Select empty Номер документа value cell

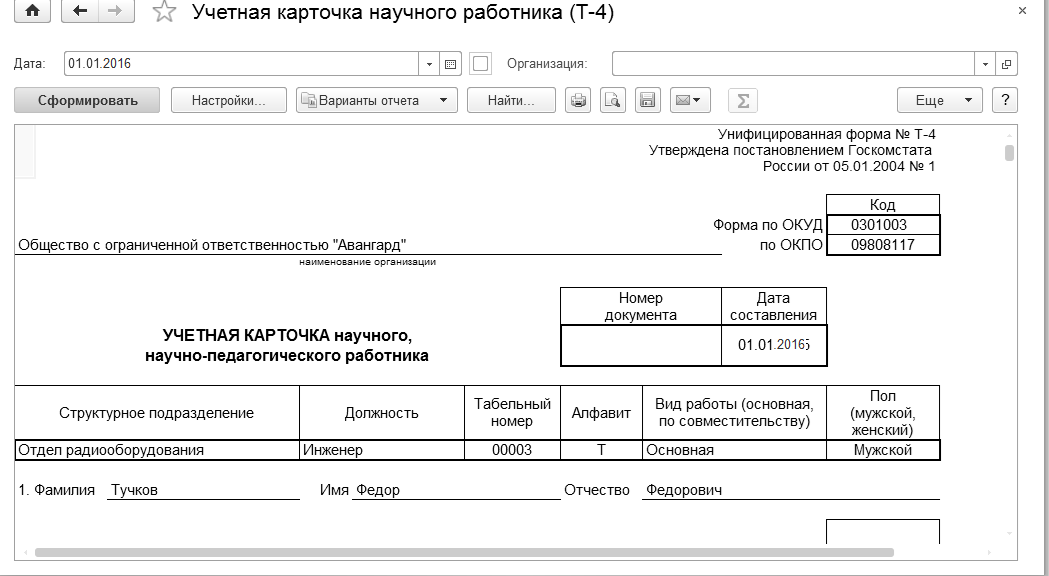[641, 345]
